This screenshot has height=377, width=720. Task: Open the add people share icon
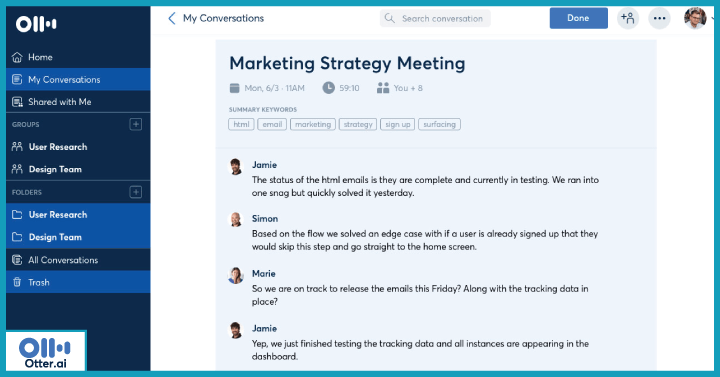[x=628, y=18]
